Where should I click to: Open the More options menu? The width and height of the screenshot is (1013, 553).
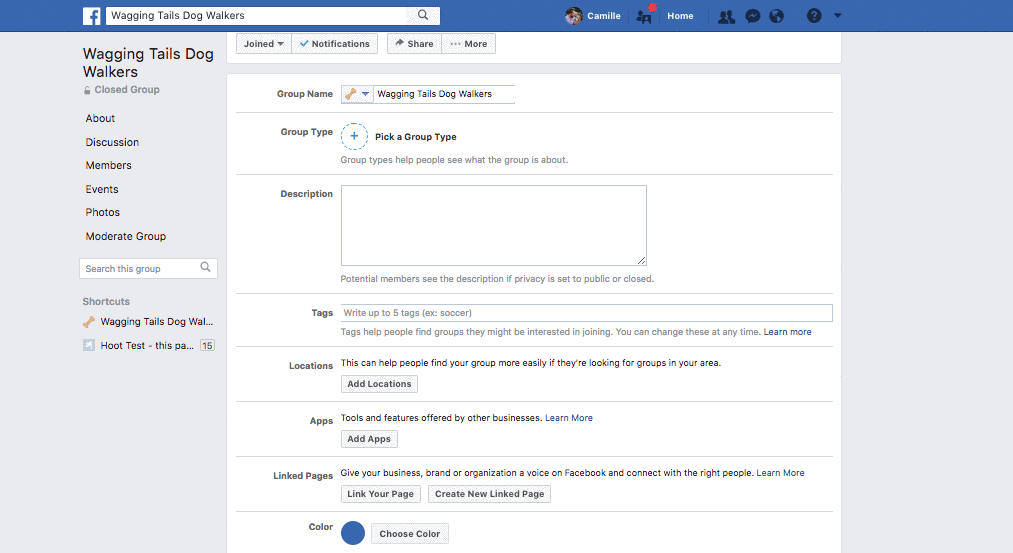point(469,44)
